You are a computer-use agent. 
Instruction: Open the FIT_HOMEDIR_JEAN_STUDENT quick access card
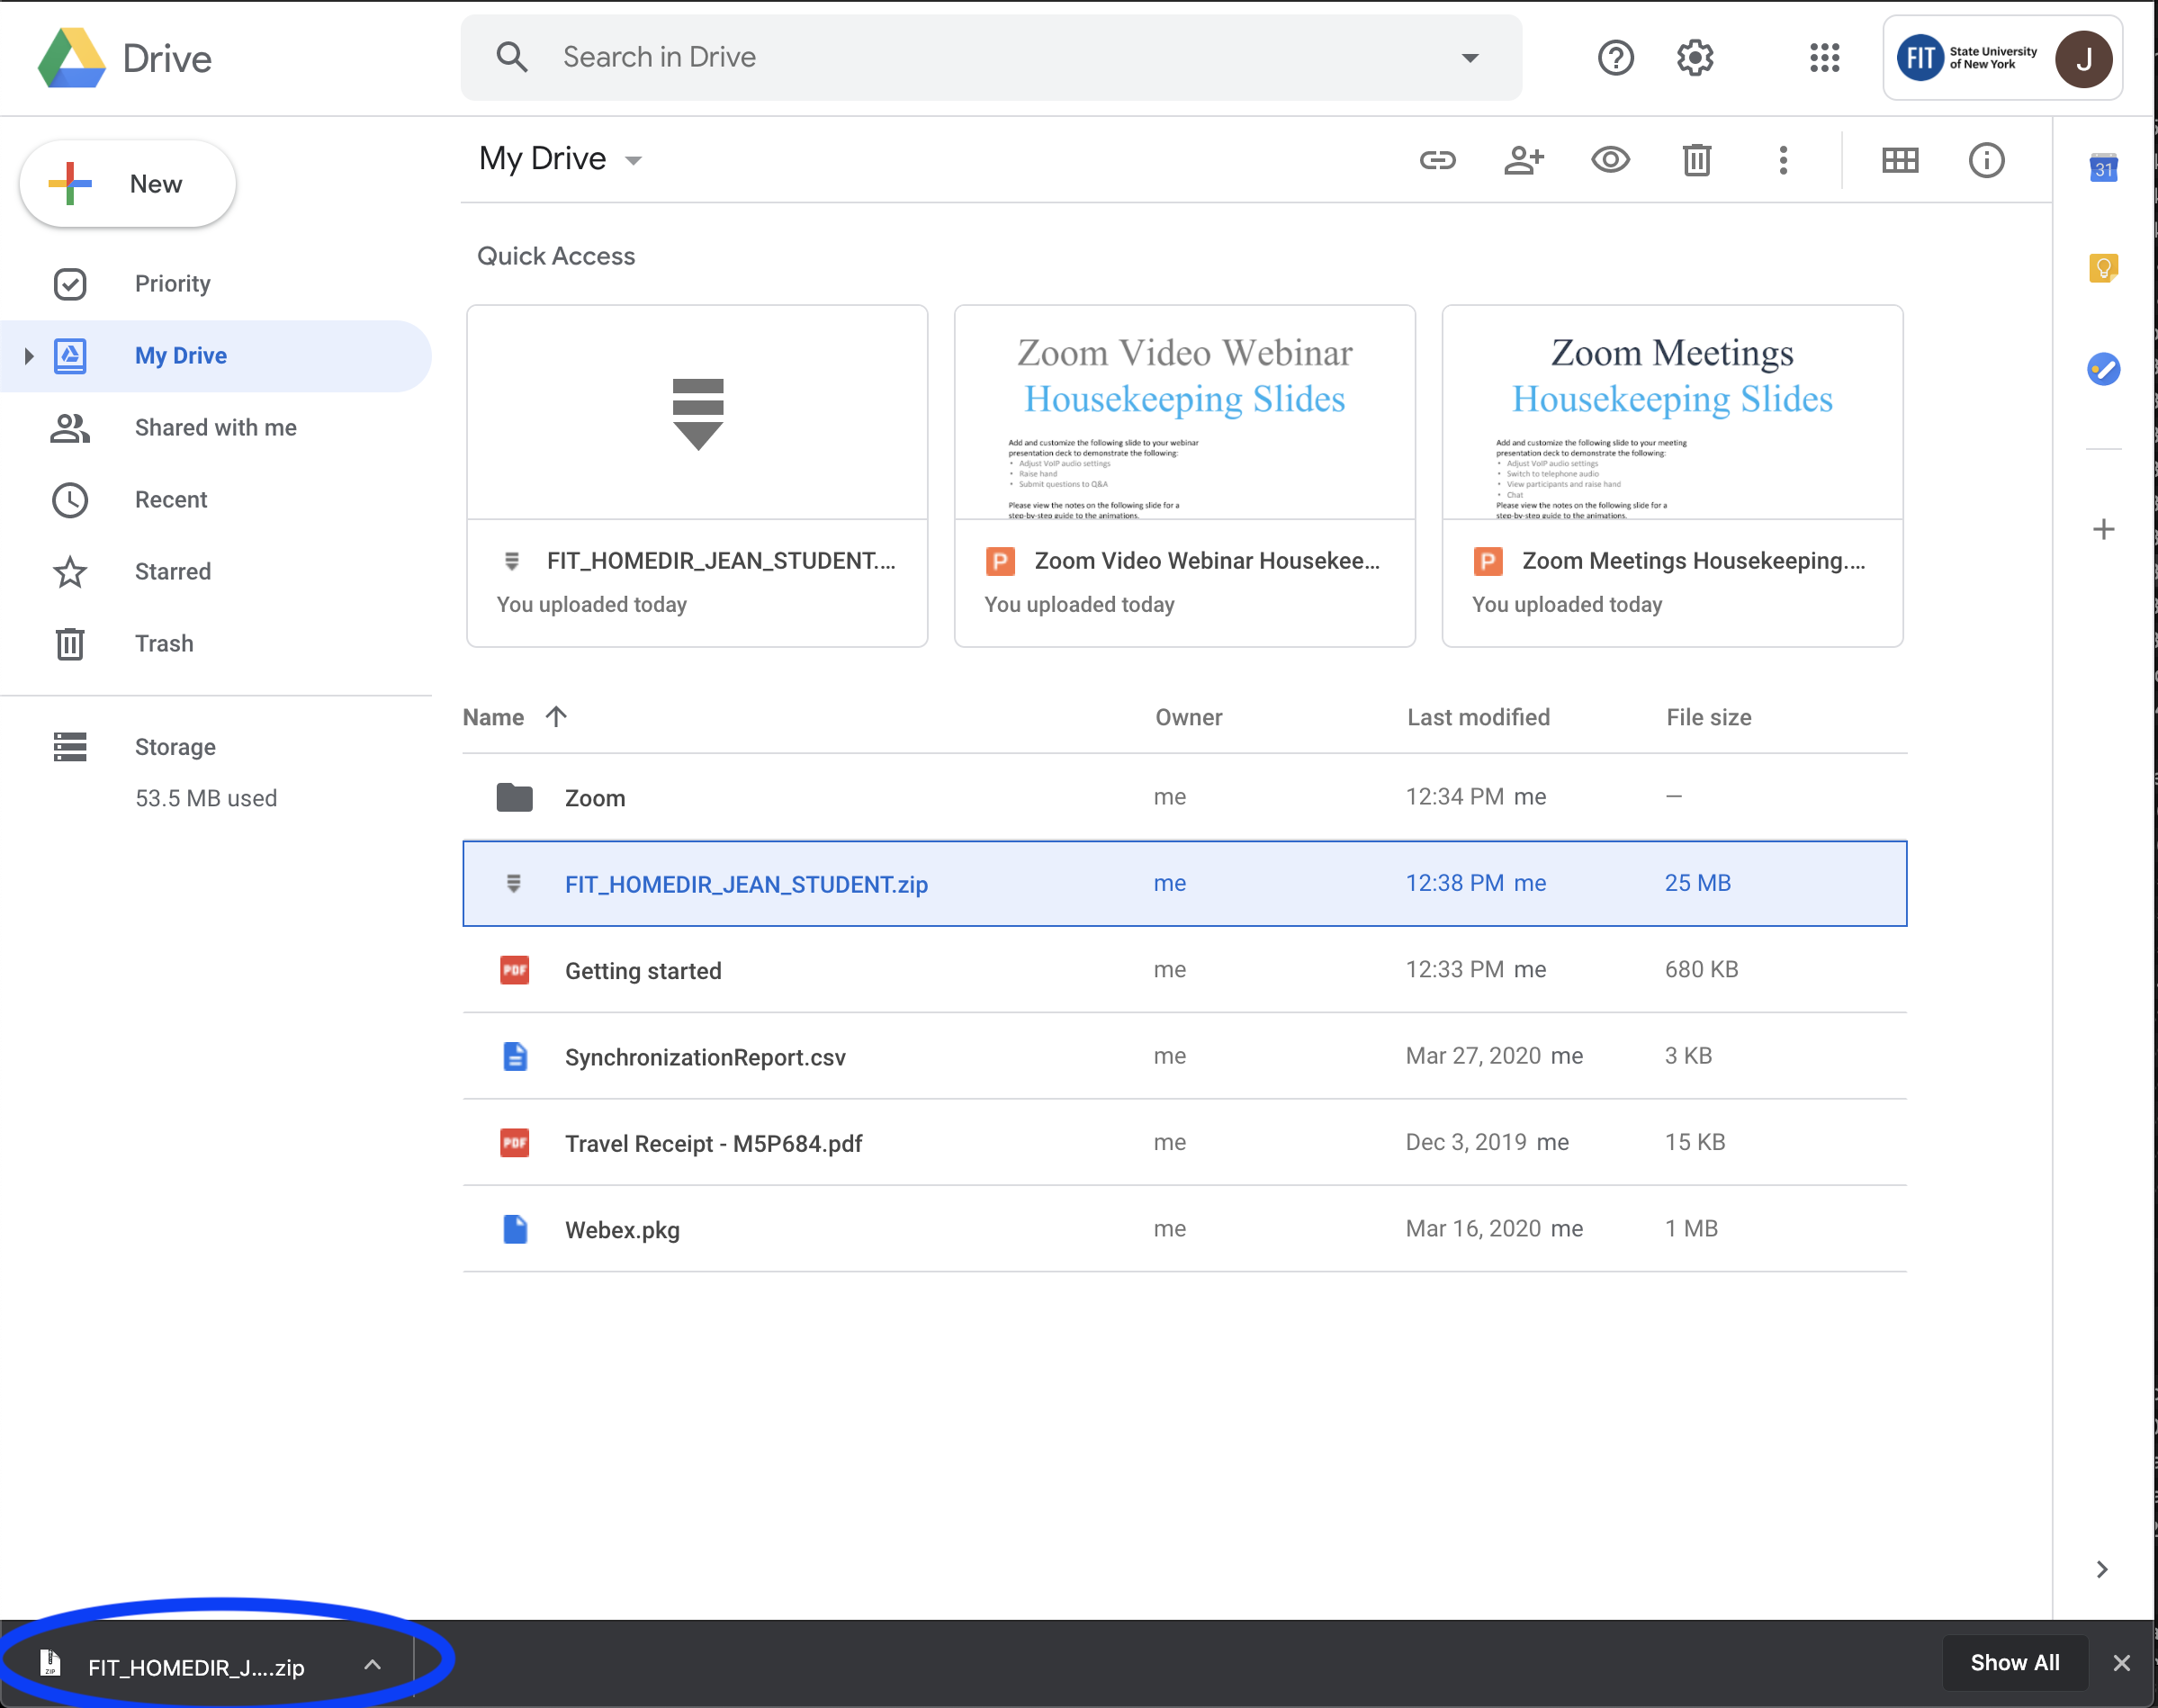[697, 476]
